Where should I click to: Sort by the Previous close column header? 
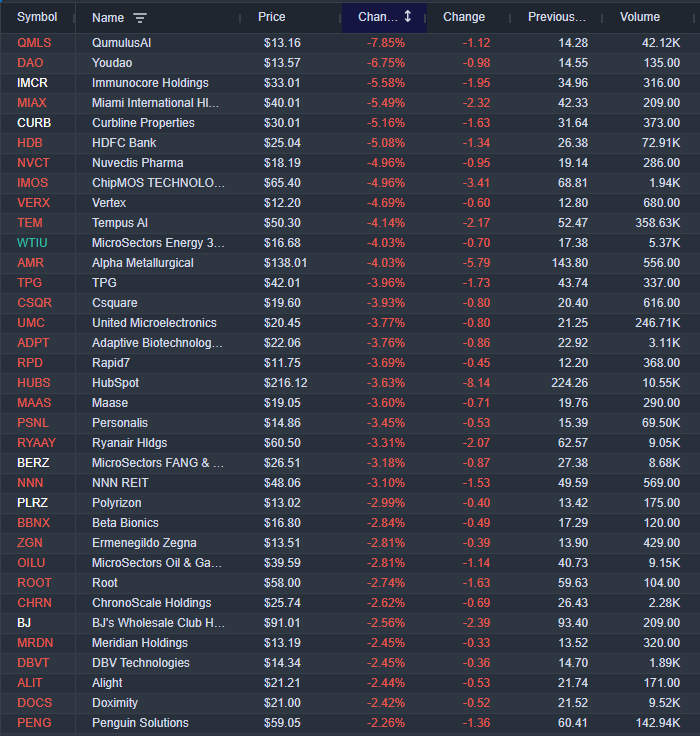pyautogui.click(x=557, y=17)
